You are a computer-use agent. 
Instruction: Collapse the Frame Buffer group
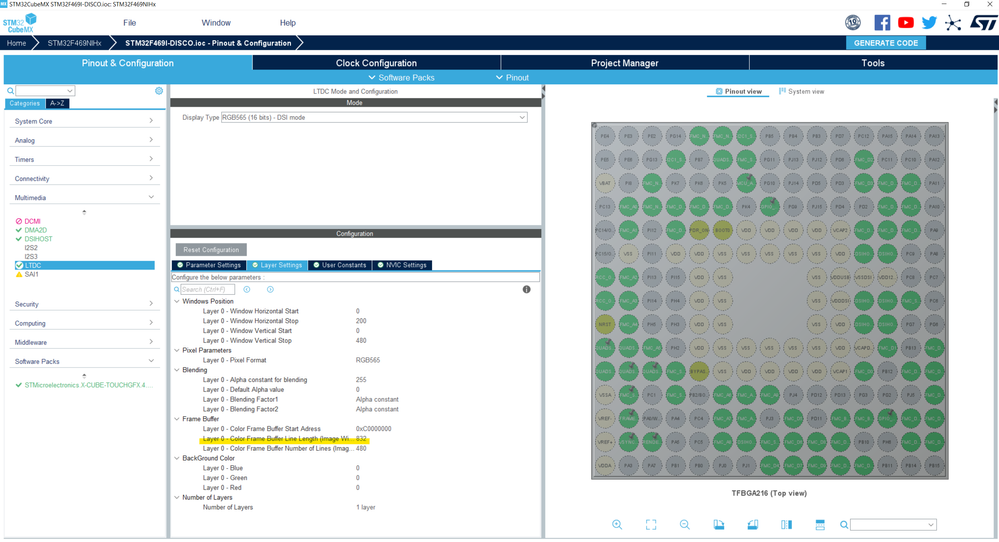tap(177, 419)
